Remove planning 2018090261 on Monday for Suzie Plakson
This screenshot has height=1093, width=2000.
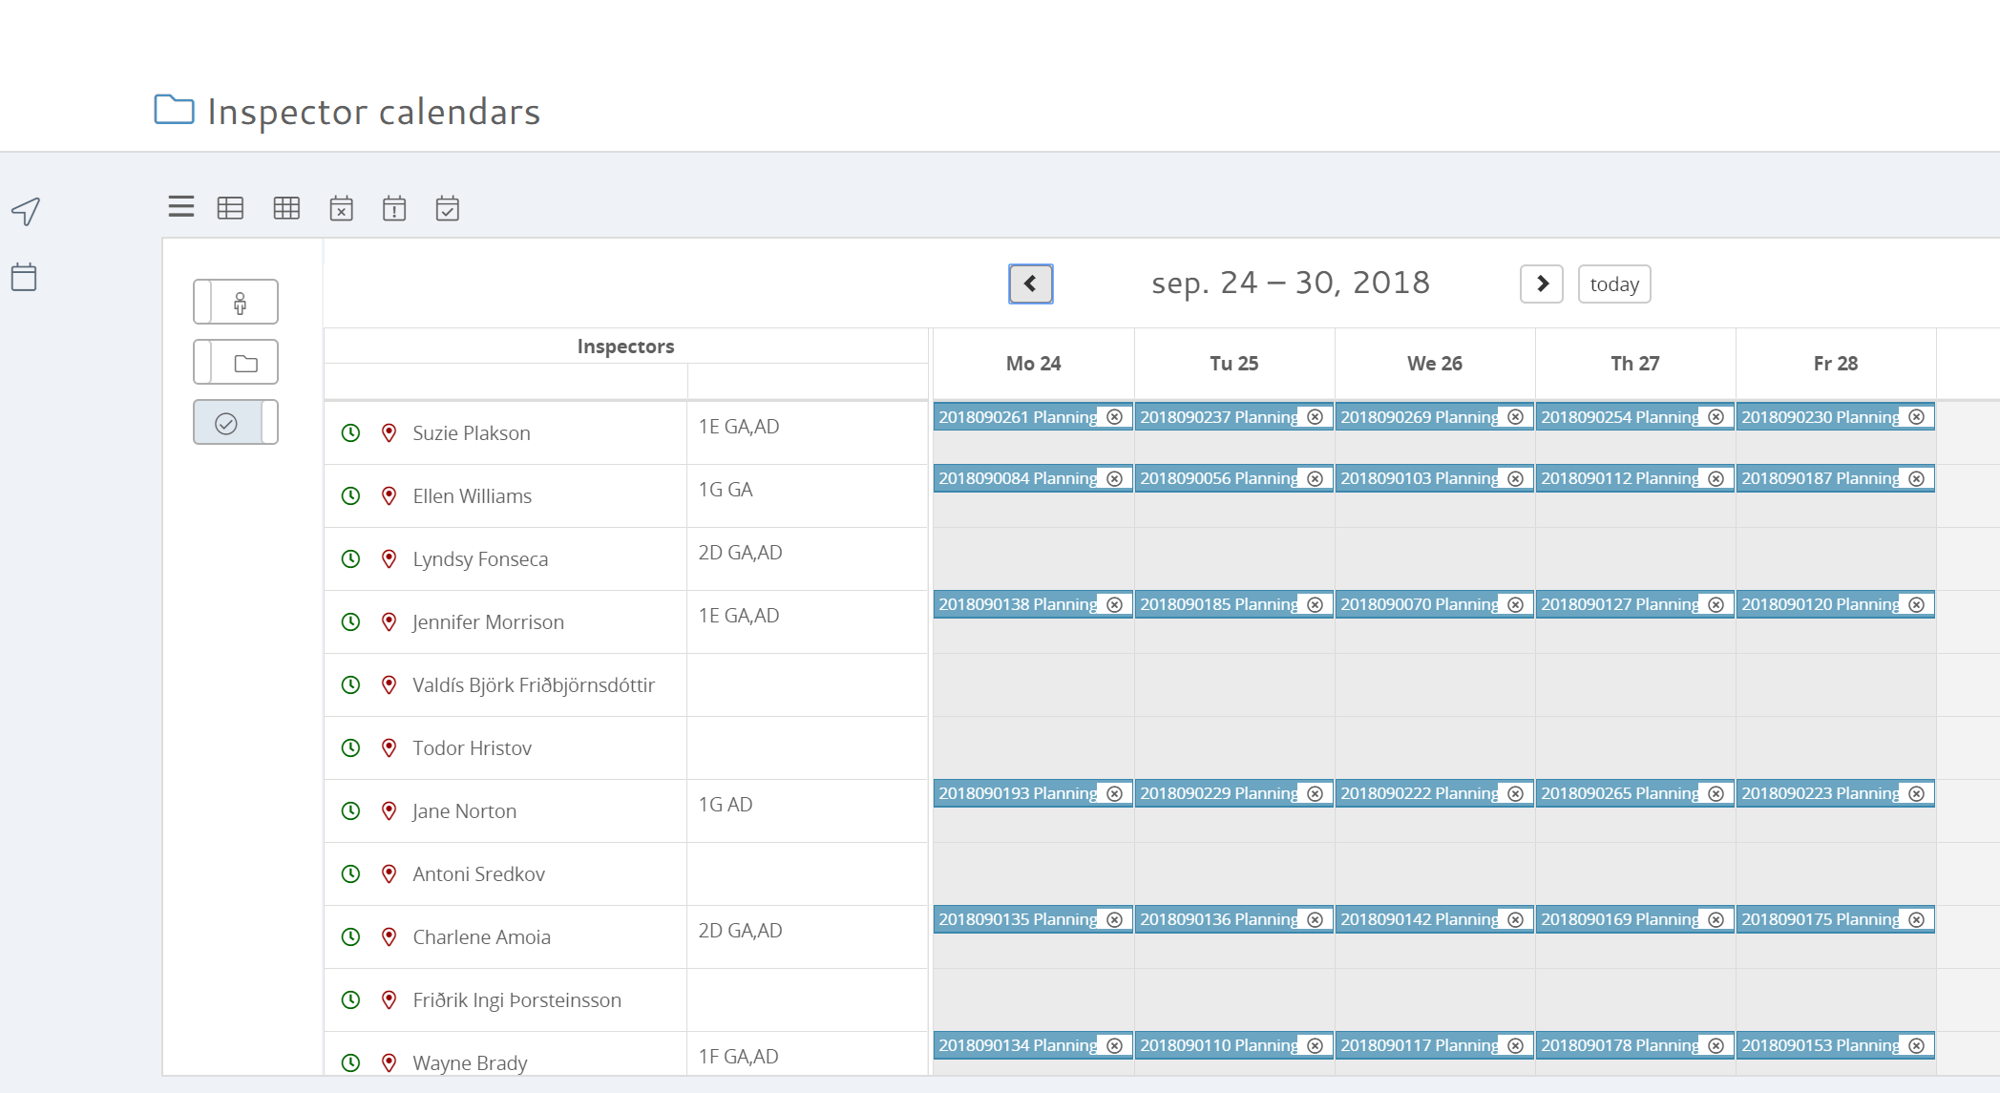[1115, 417]
